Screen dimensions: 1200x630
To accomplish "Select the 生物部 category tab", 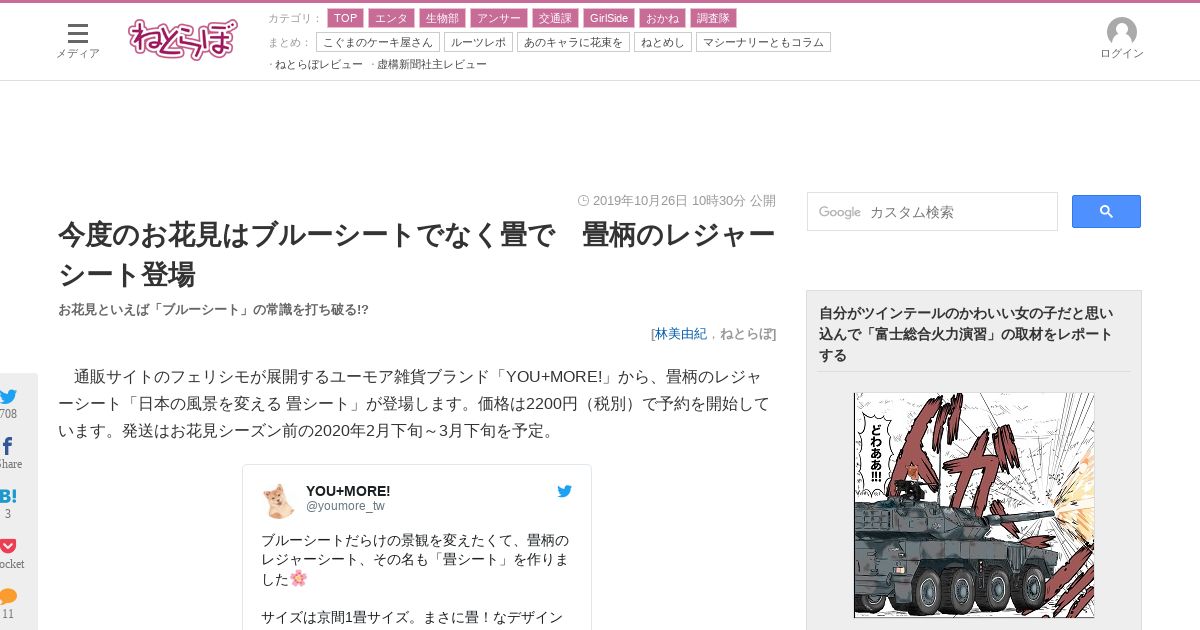I will [x=442, y=18].
